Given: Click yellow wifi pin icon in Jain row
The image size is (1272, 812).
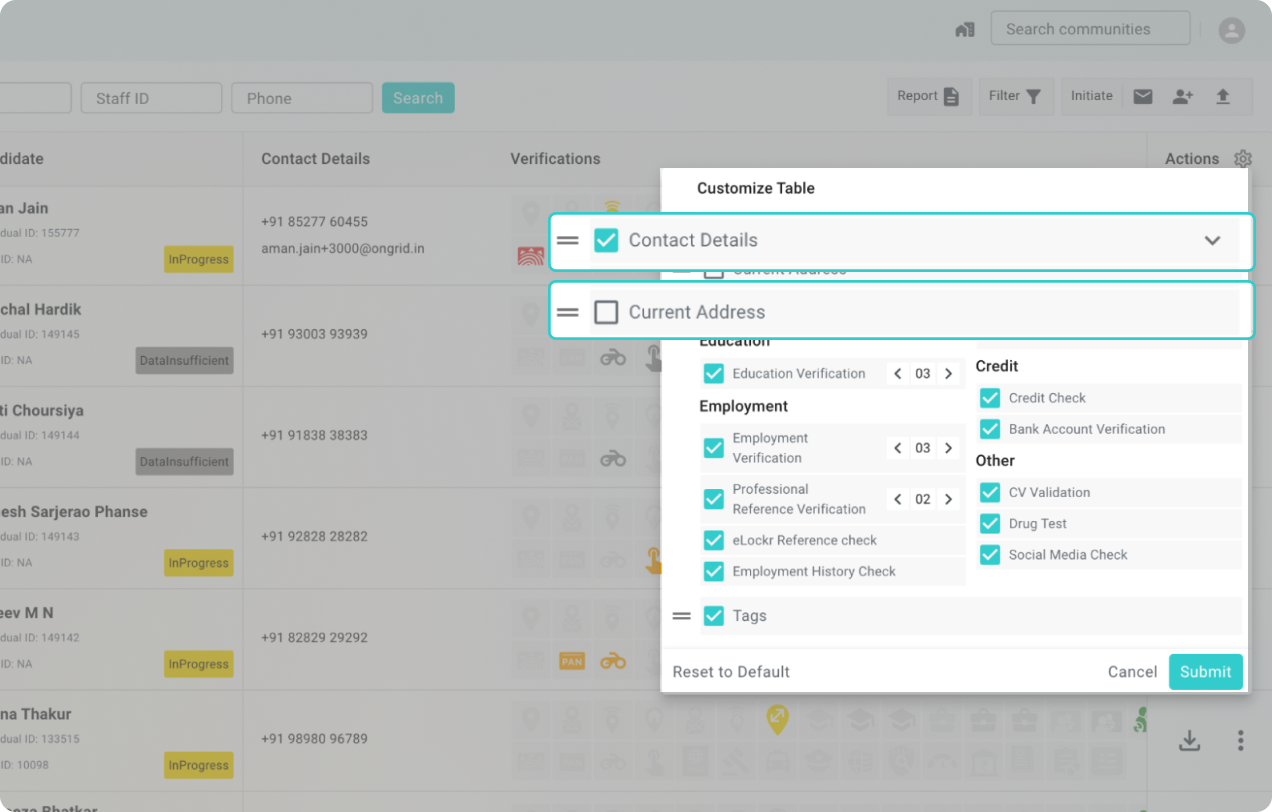Looking at the screenshot, I should (x=612, y=208).
